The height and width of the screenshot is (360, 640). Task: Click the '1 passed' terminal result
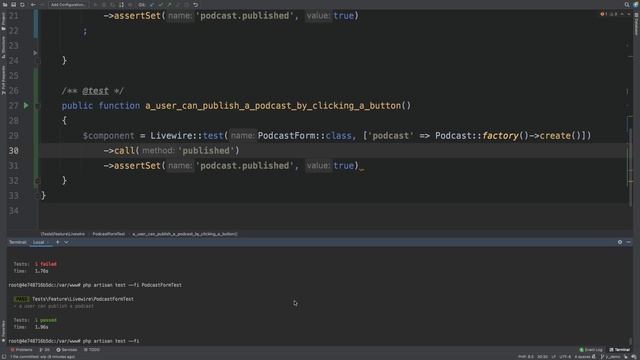point(46,320)
